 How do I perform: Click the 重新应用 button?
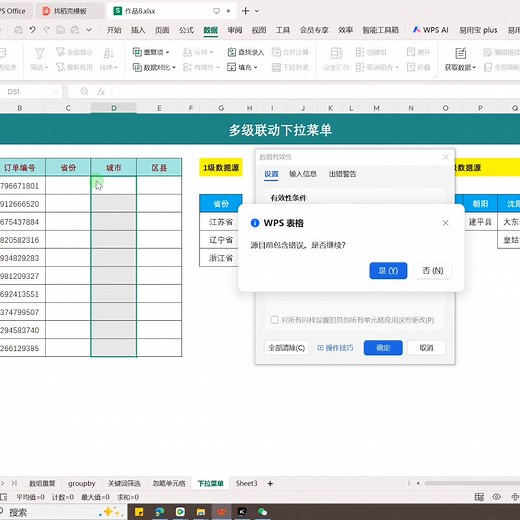click(x=74, y=67)
